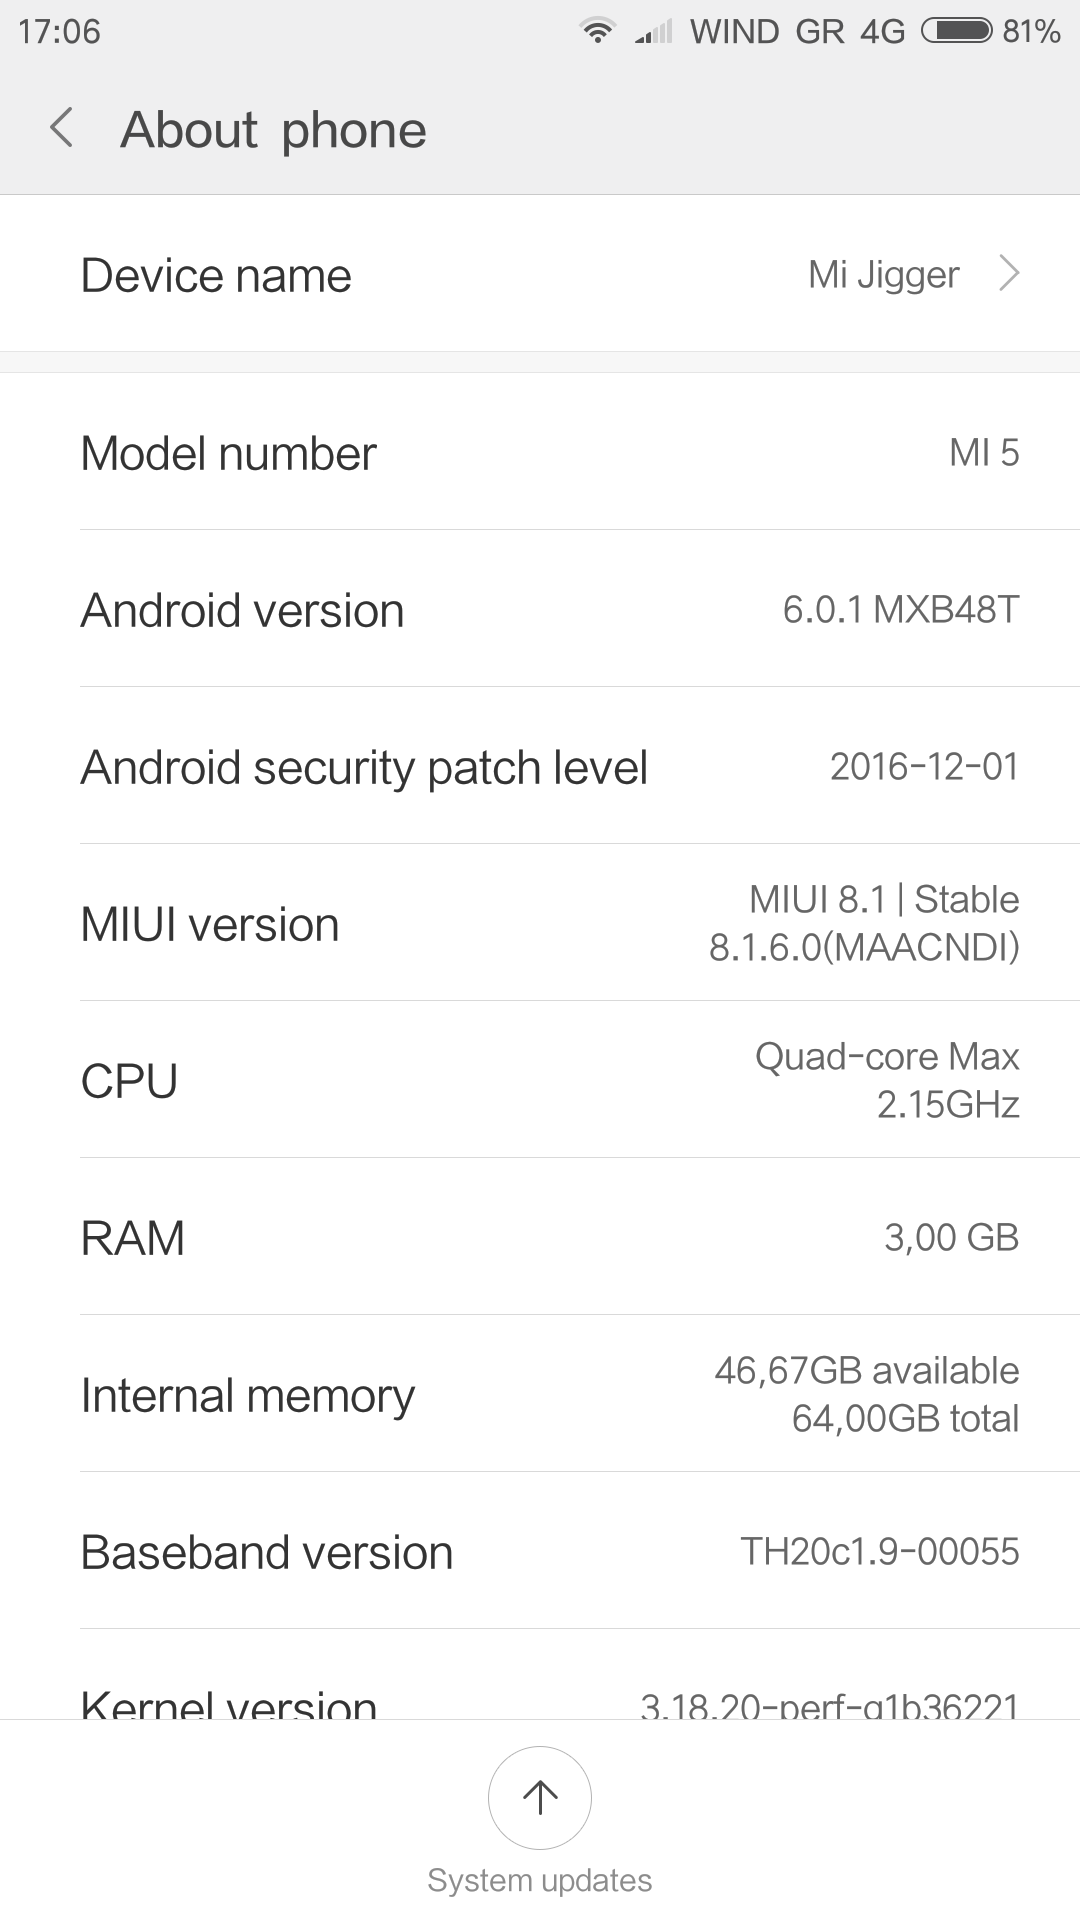This screenshot has height=1920, width=1080.
Task: Tap the Android version row
Action: [540, 610]
